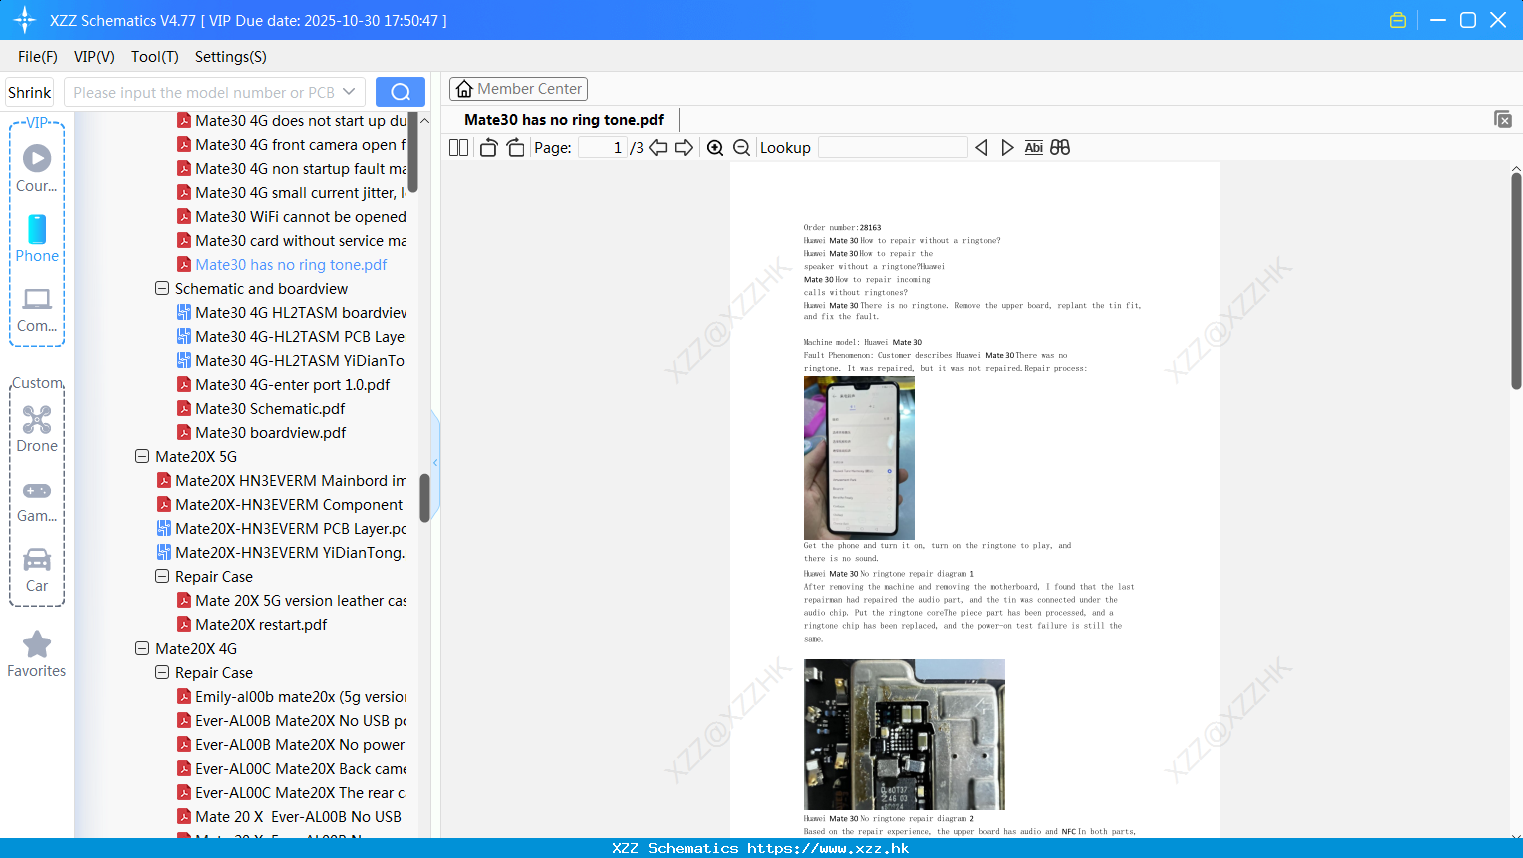Open the VIP menu
Viewport: 1523px width, 858px height.
click(94, 57)
